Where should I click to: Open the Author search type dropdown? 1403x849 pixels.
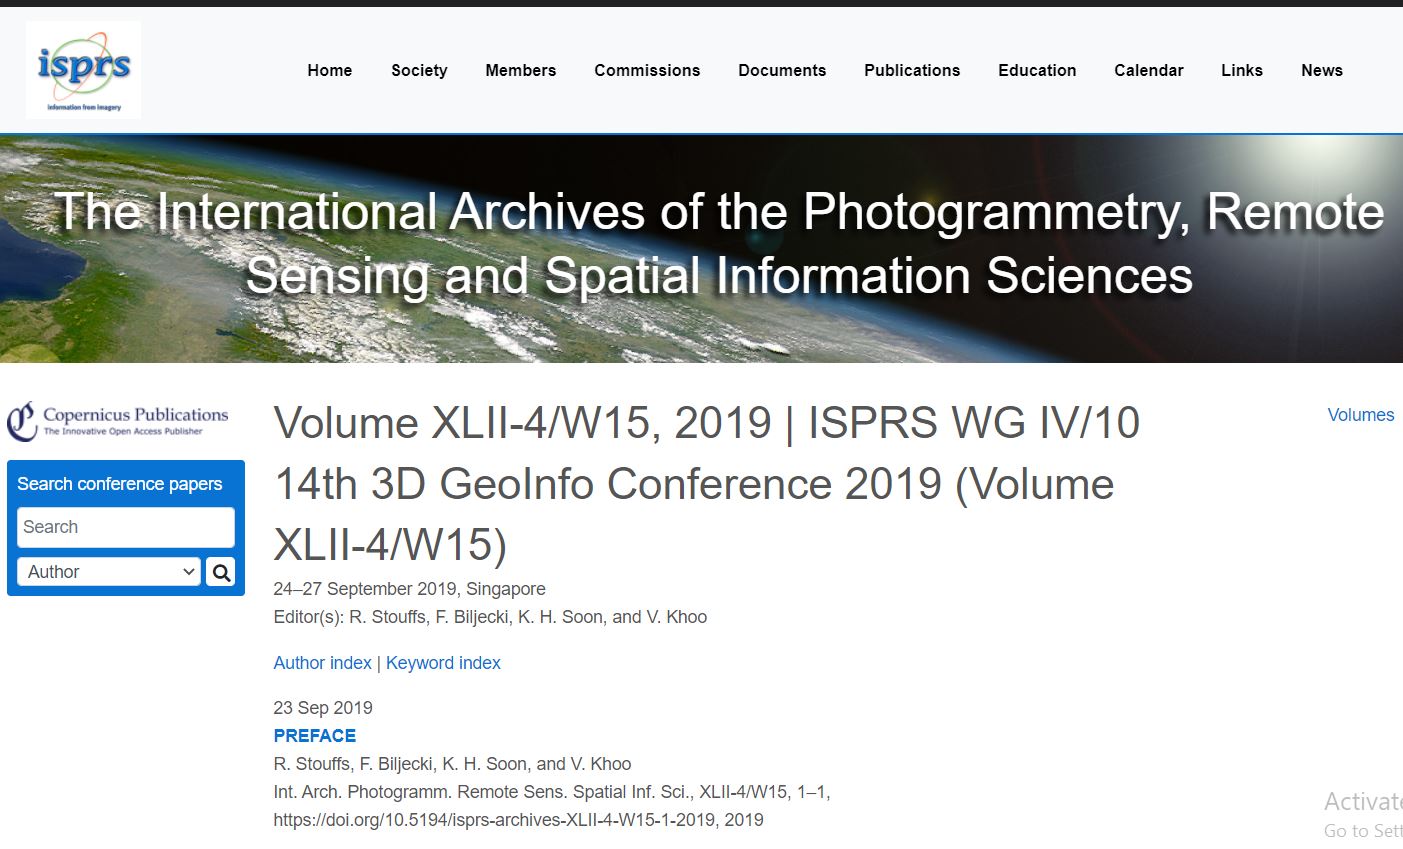click(109, 572)
